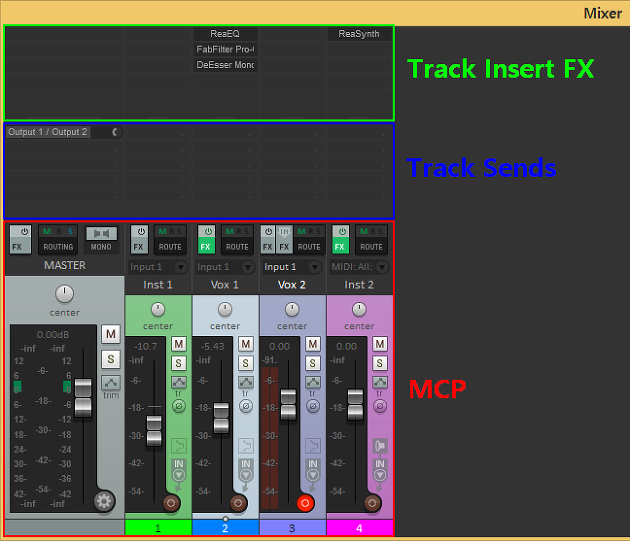Open ReaSynth insert on Inst 2
630x541 pixels.
click(x=359, y=34)
